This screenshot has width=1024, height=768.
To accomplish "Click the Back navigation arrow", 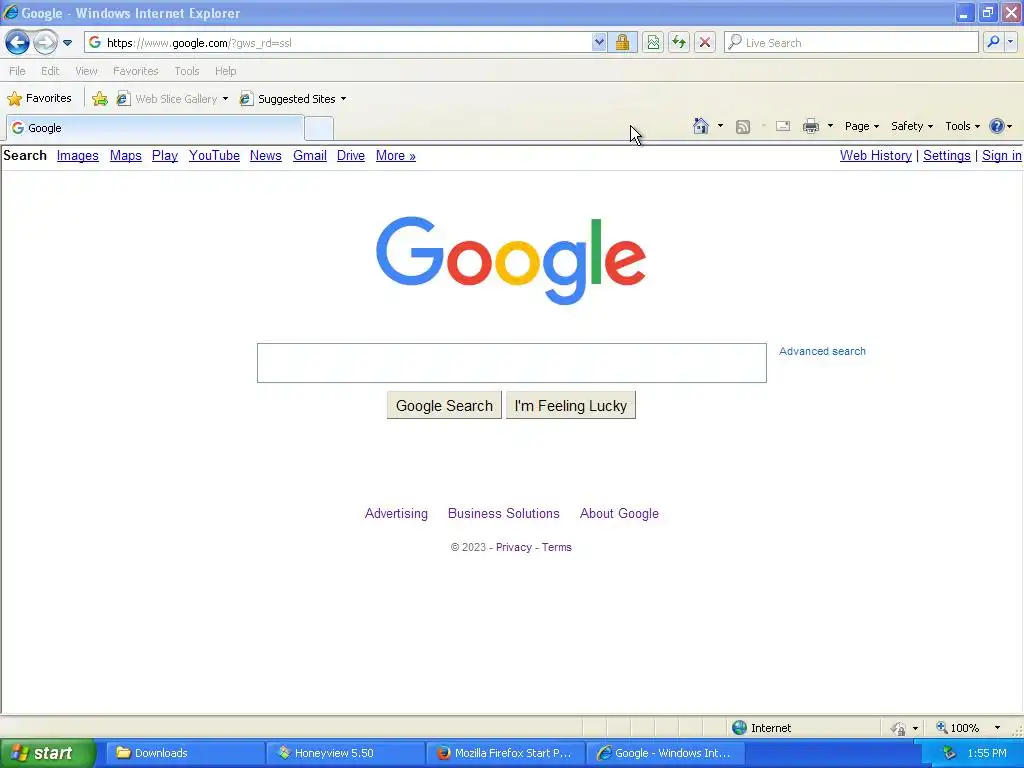I will pos(17,43).
